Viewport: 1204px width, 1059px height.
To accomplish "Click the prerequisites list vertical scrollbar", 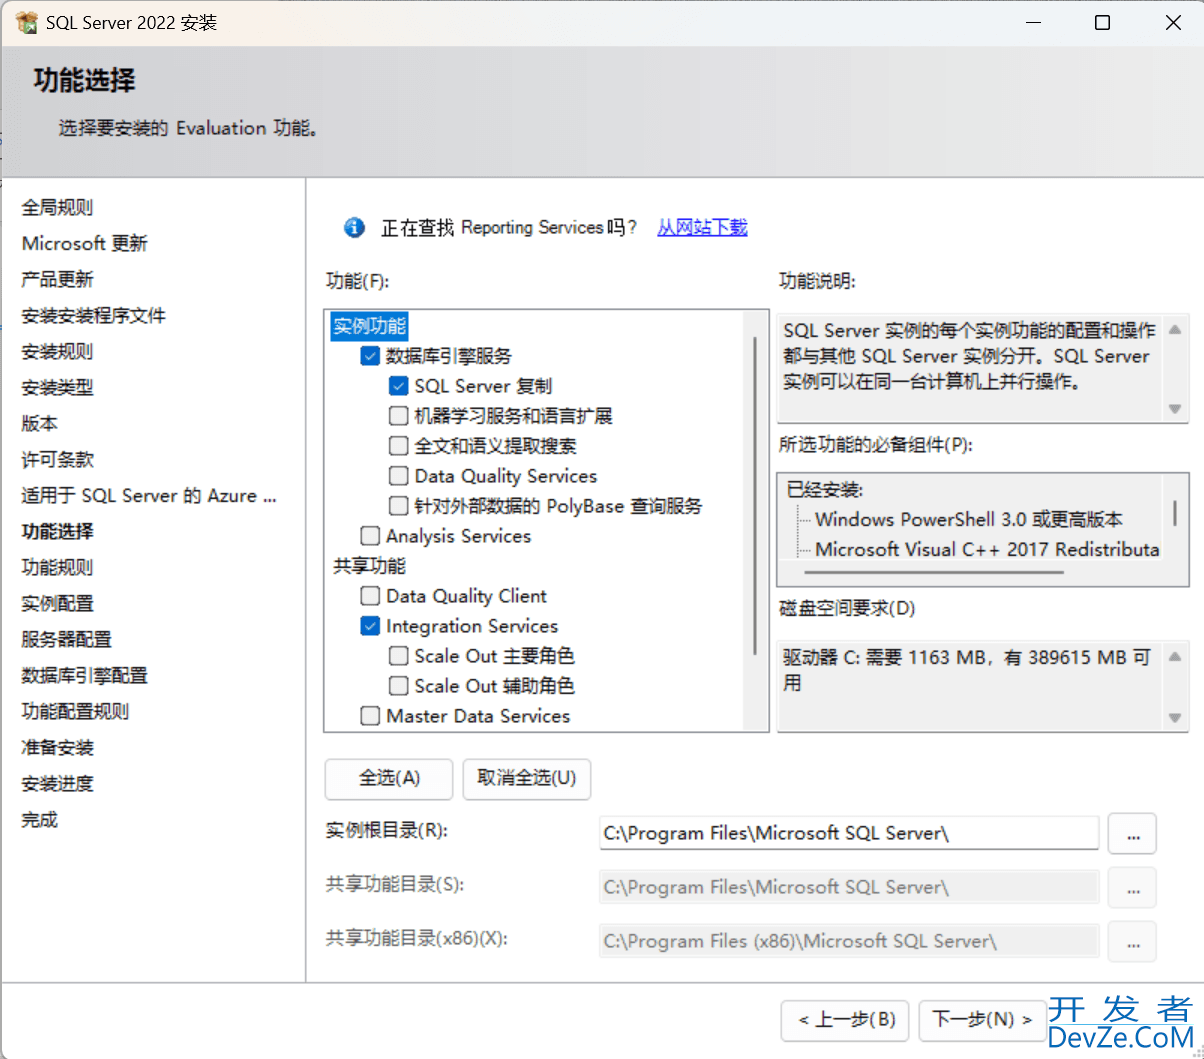I will pos(1175,514).
